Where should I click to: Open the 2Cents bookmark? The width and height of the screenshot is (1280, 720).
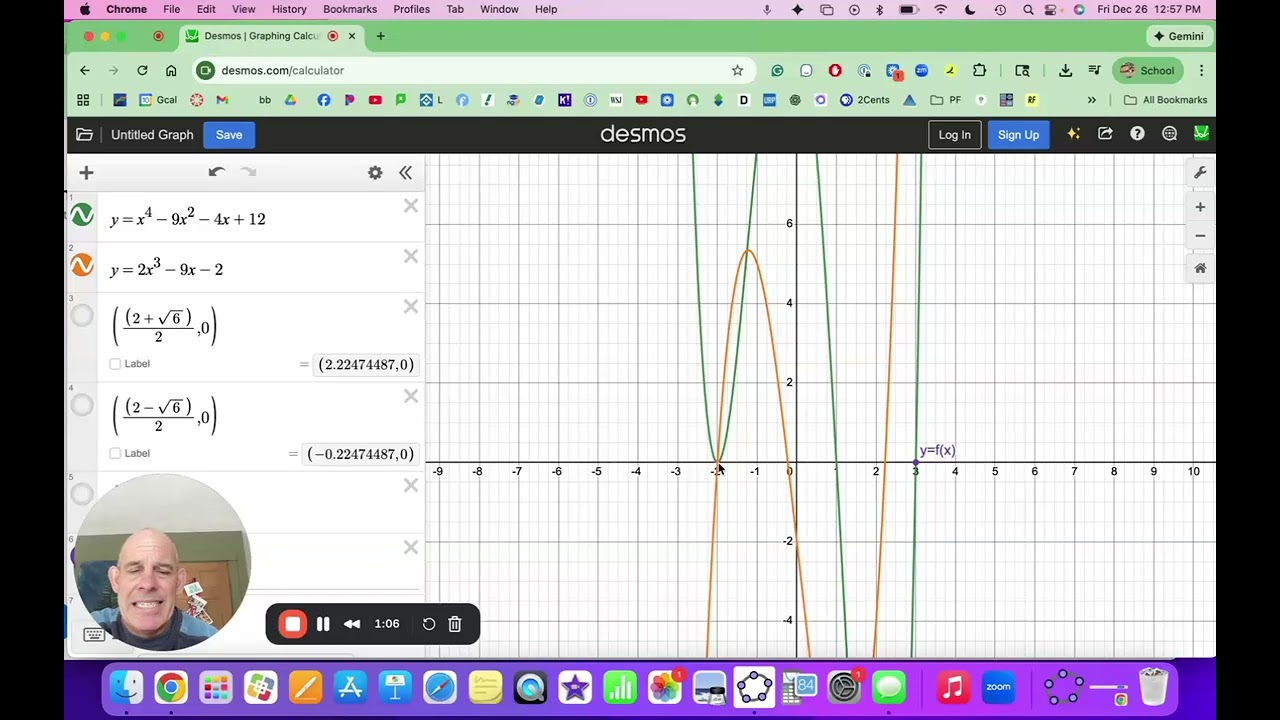(865, 100)
